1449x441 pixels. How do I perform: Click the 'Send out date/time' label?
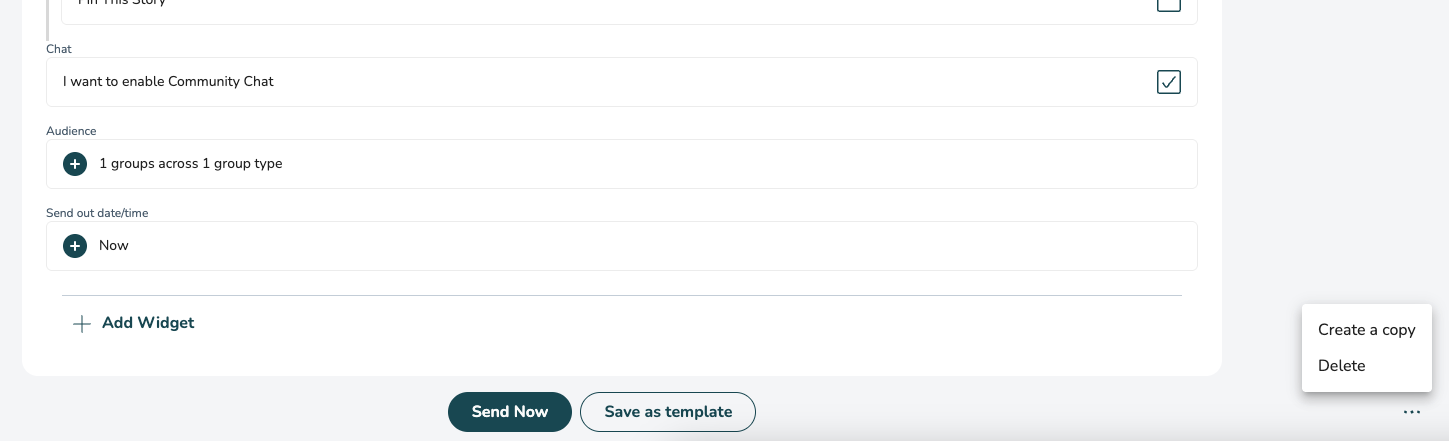tap(97, 213)
